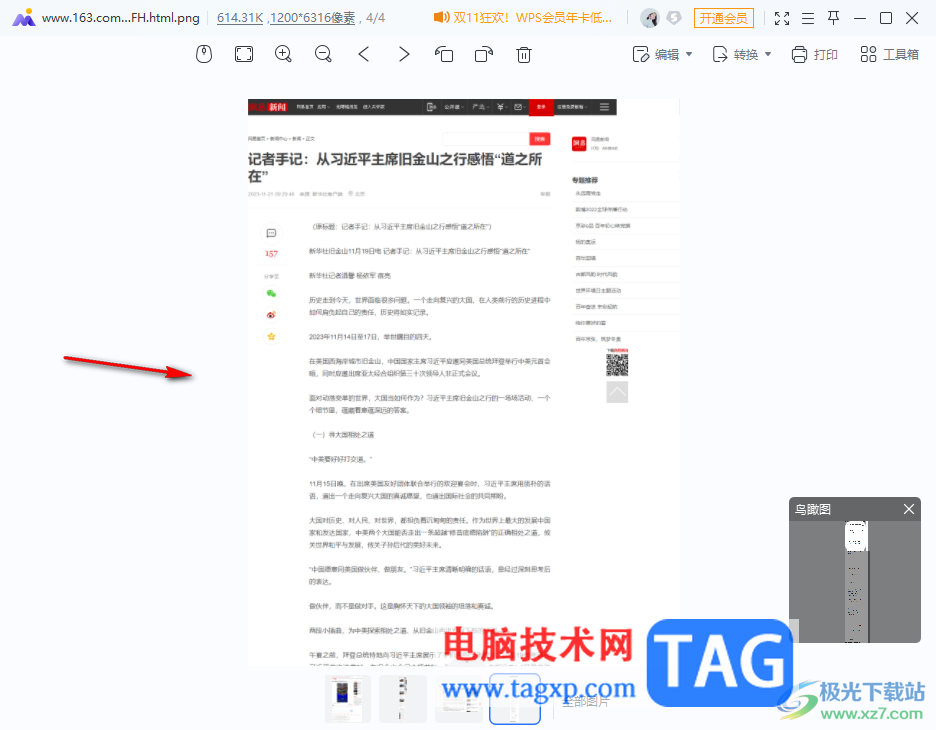Click the fit-to-window icon
The width and height of the screenshot is (936, 730).
tap(243, 54)
